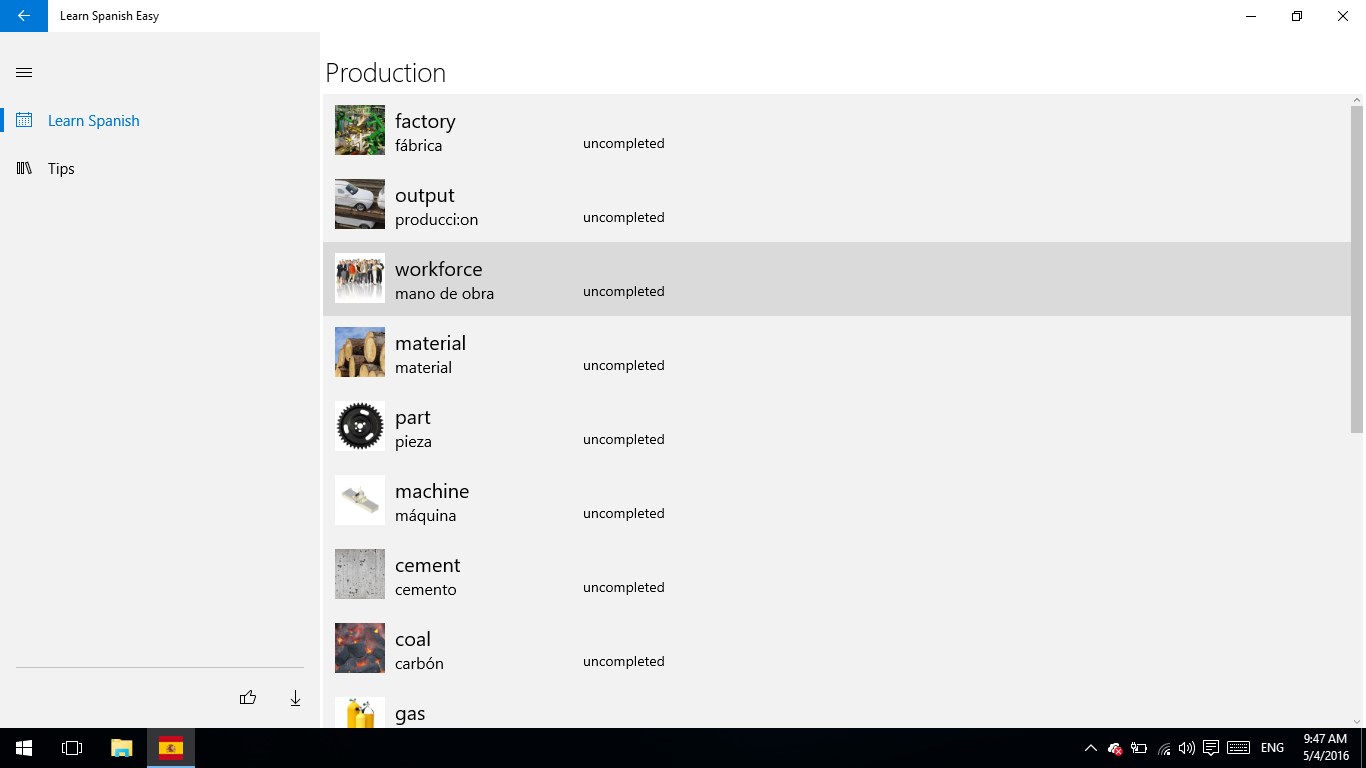Open the hamburger navigation menu

pos(25,73)
